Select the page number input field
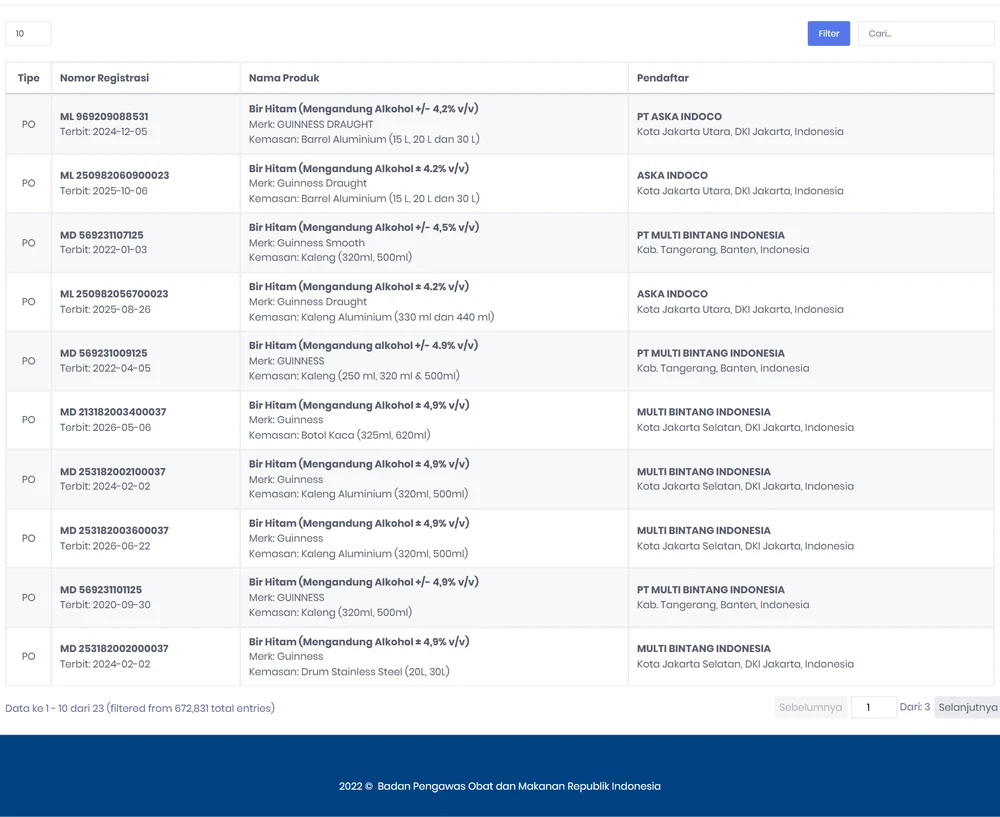Viewport: 1000px width, 817px height. tap(874, 707)
